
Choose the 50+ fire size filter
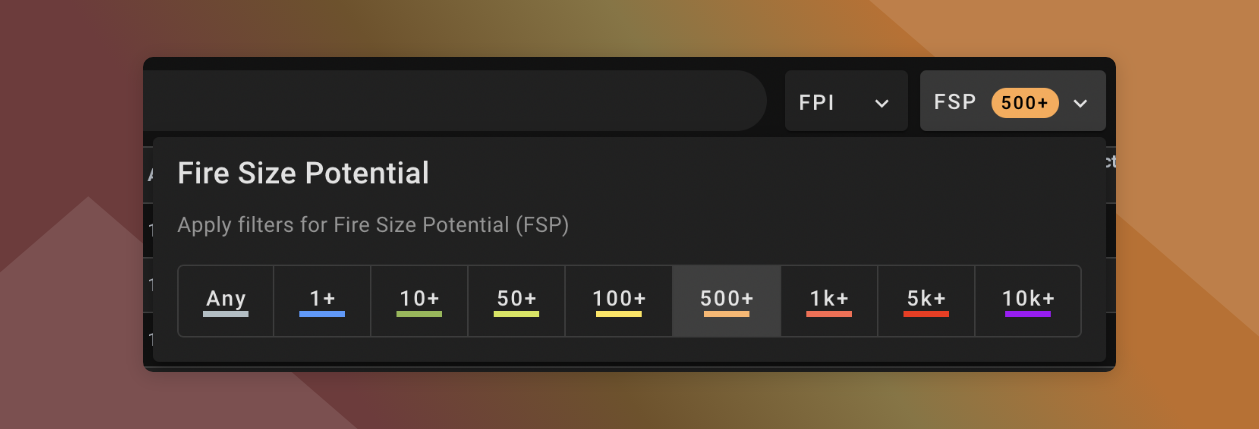516,300
